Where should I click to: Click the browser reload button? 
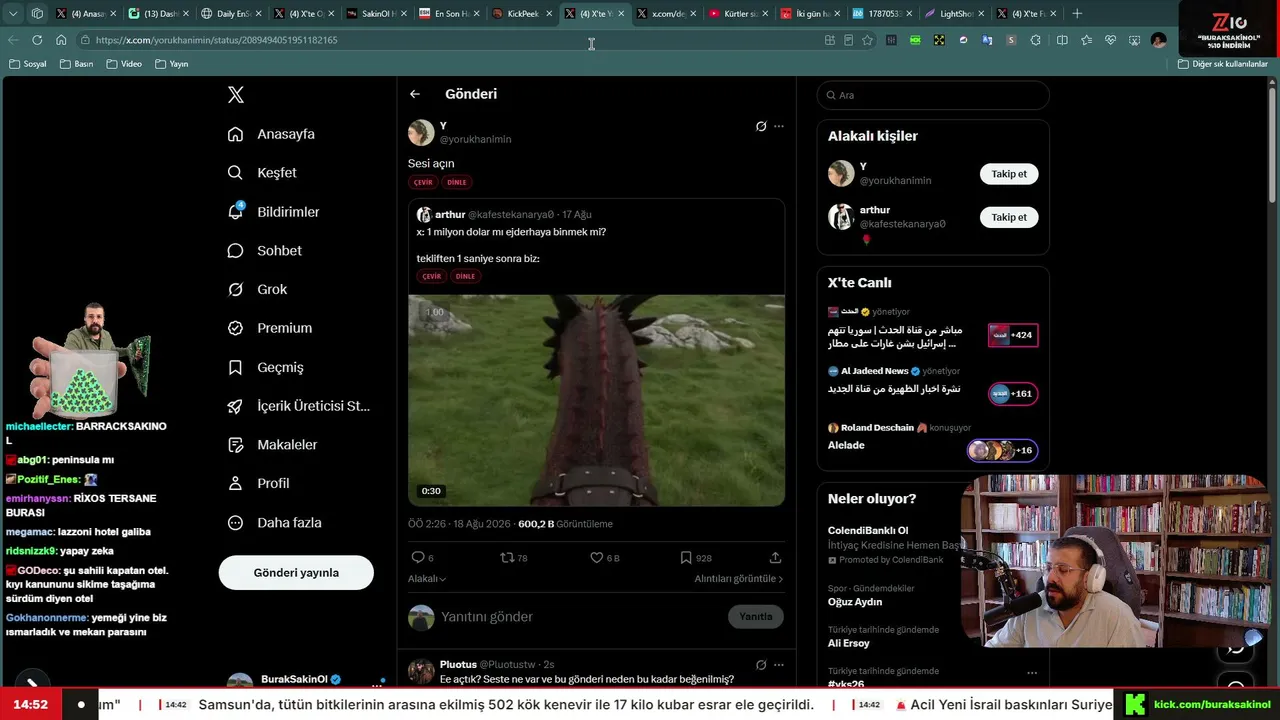click(37, 40)
